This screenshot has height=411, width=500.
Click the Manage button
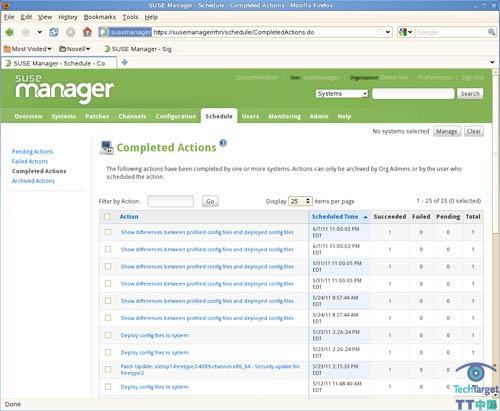447,131
